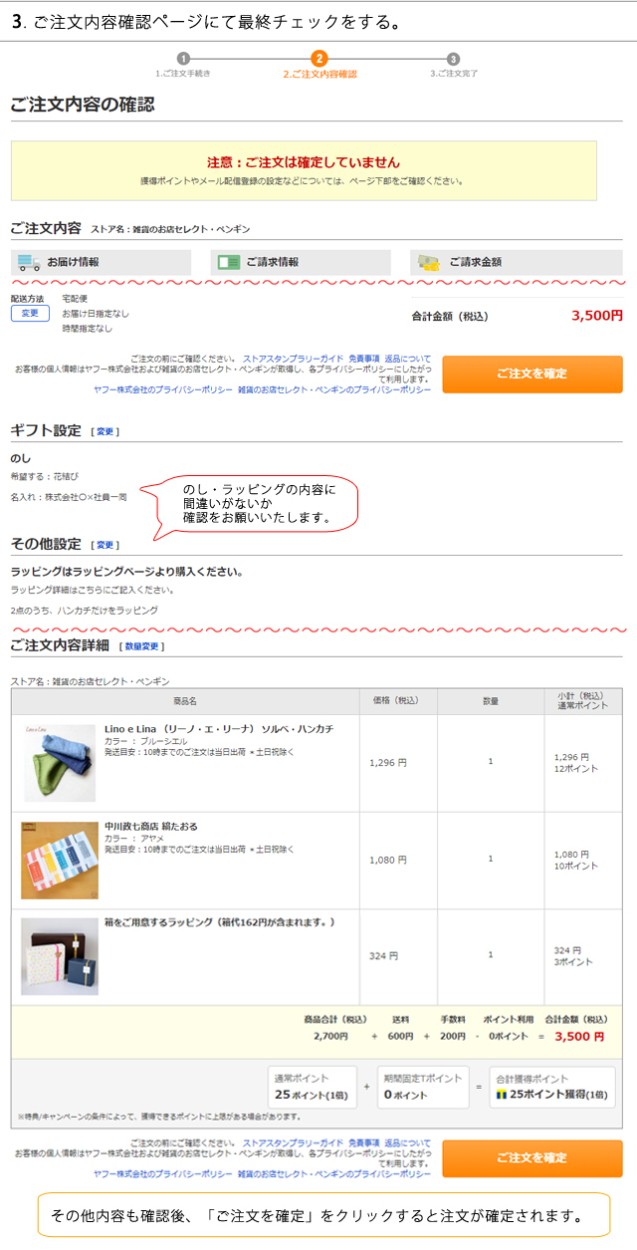Viewport: 637px width, 1250px height.
Task: Click top ご注文を確定 orange button
Action: pyautogui.click(x=532, y=374)
